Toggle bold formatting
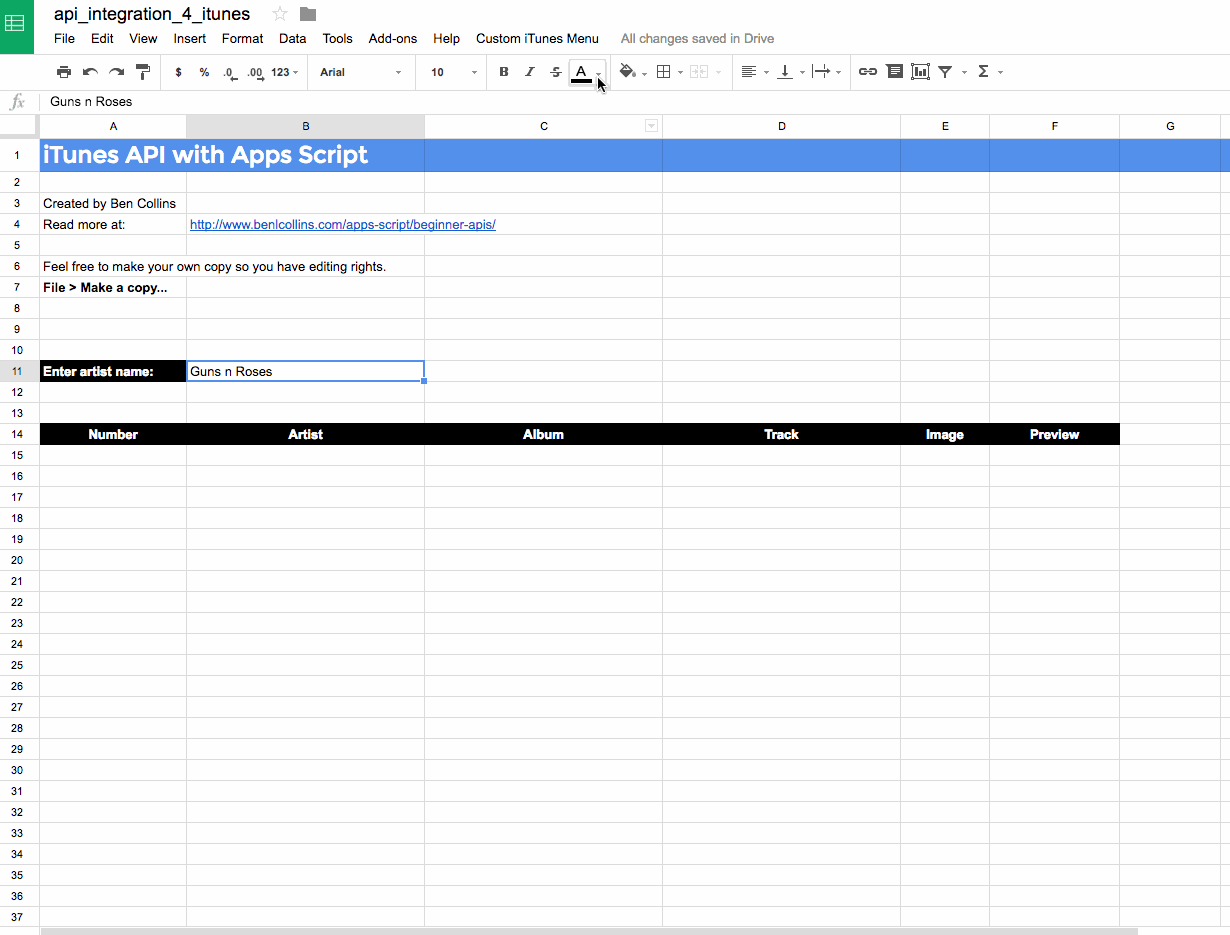Image resolution: width=1230 pixels, height=935 pixels. coord(503,71)
